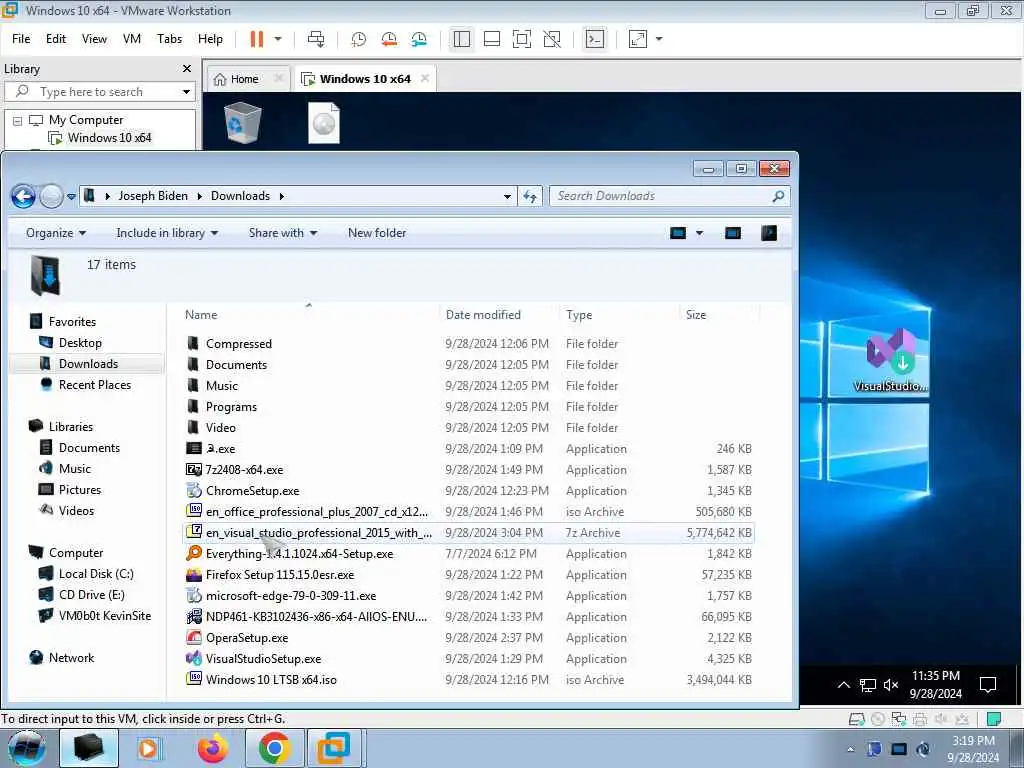Open the stretch display dropdown arrow
Viewport: 1024px width, 768px height.
point(659,39)
